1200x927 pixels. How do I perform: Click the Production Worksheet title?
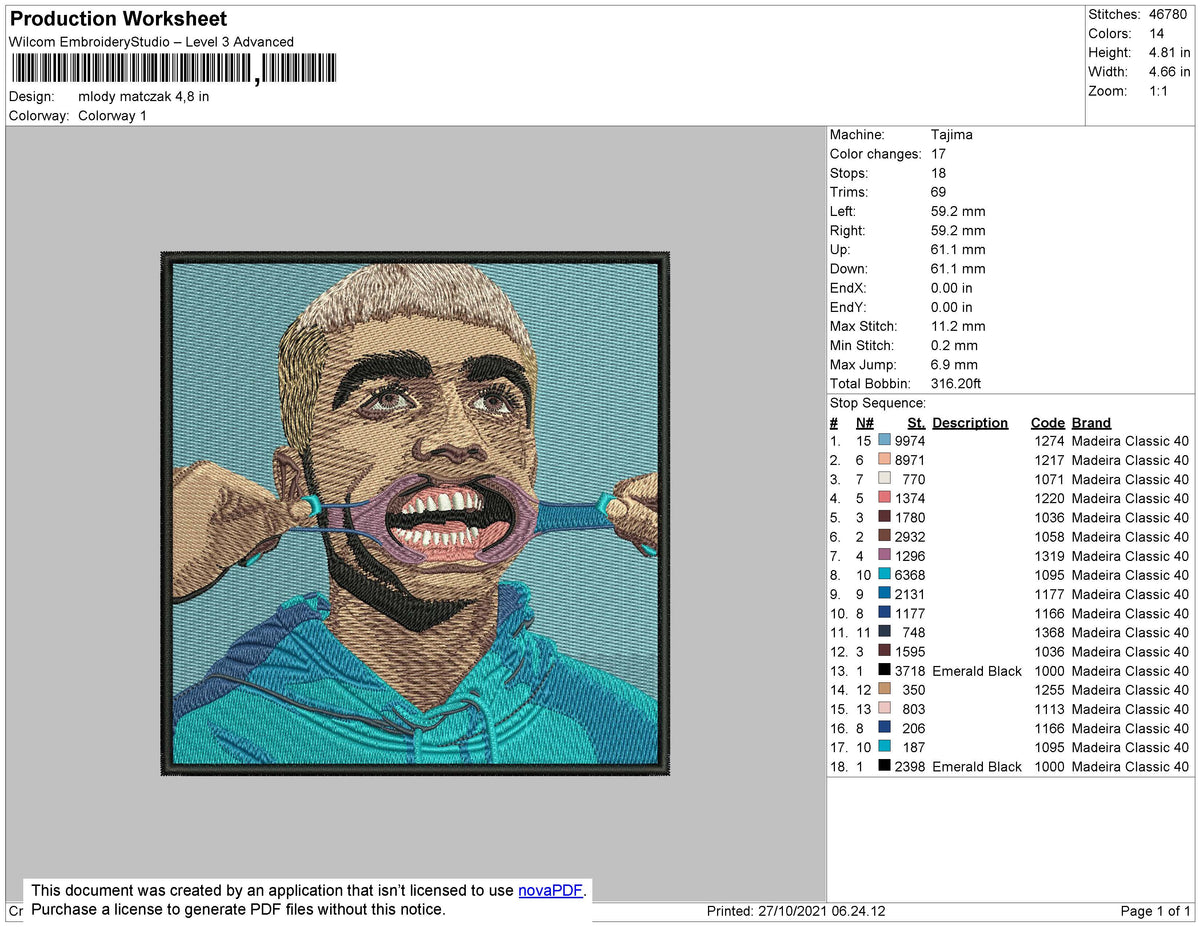coord(118,19)
